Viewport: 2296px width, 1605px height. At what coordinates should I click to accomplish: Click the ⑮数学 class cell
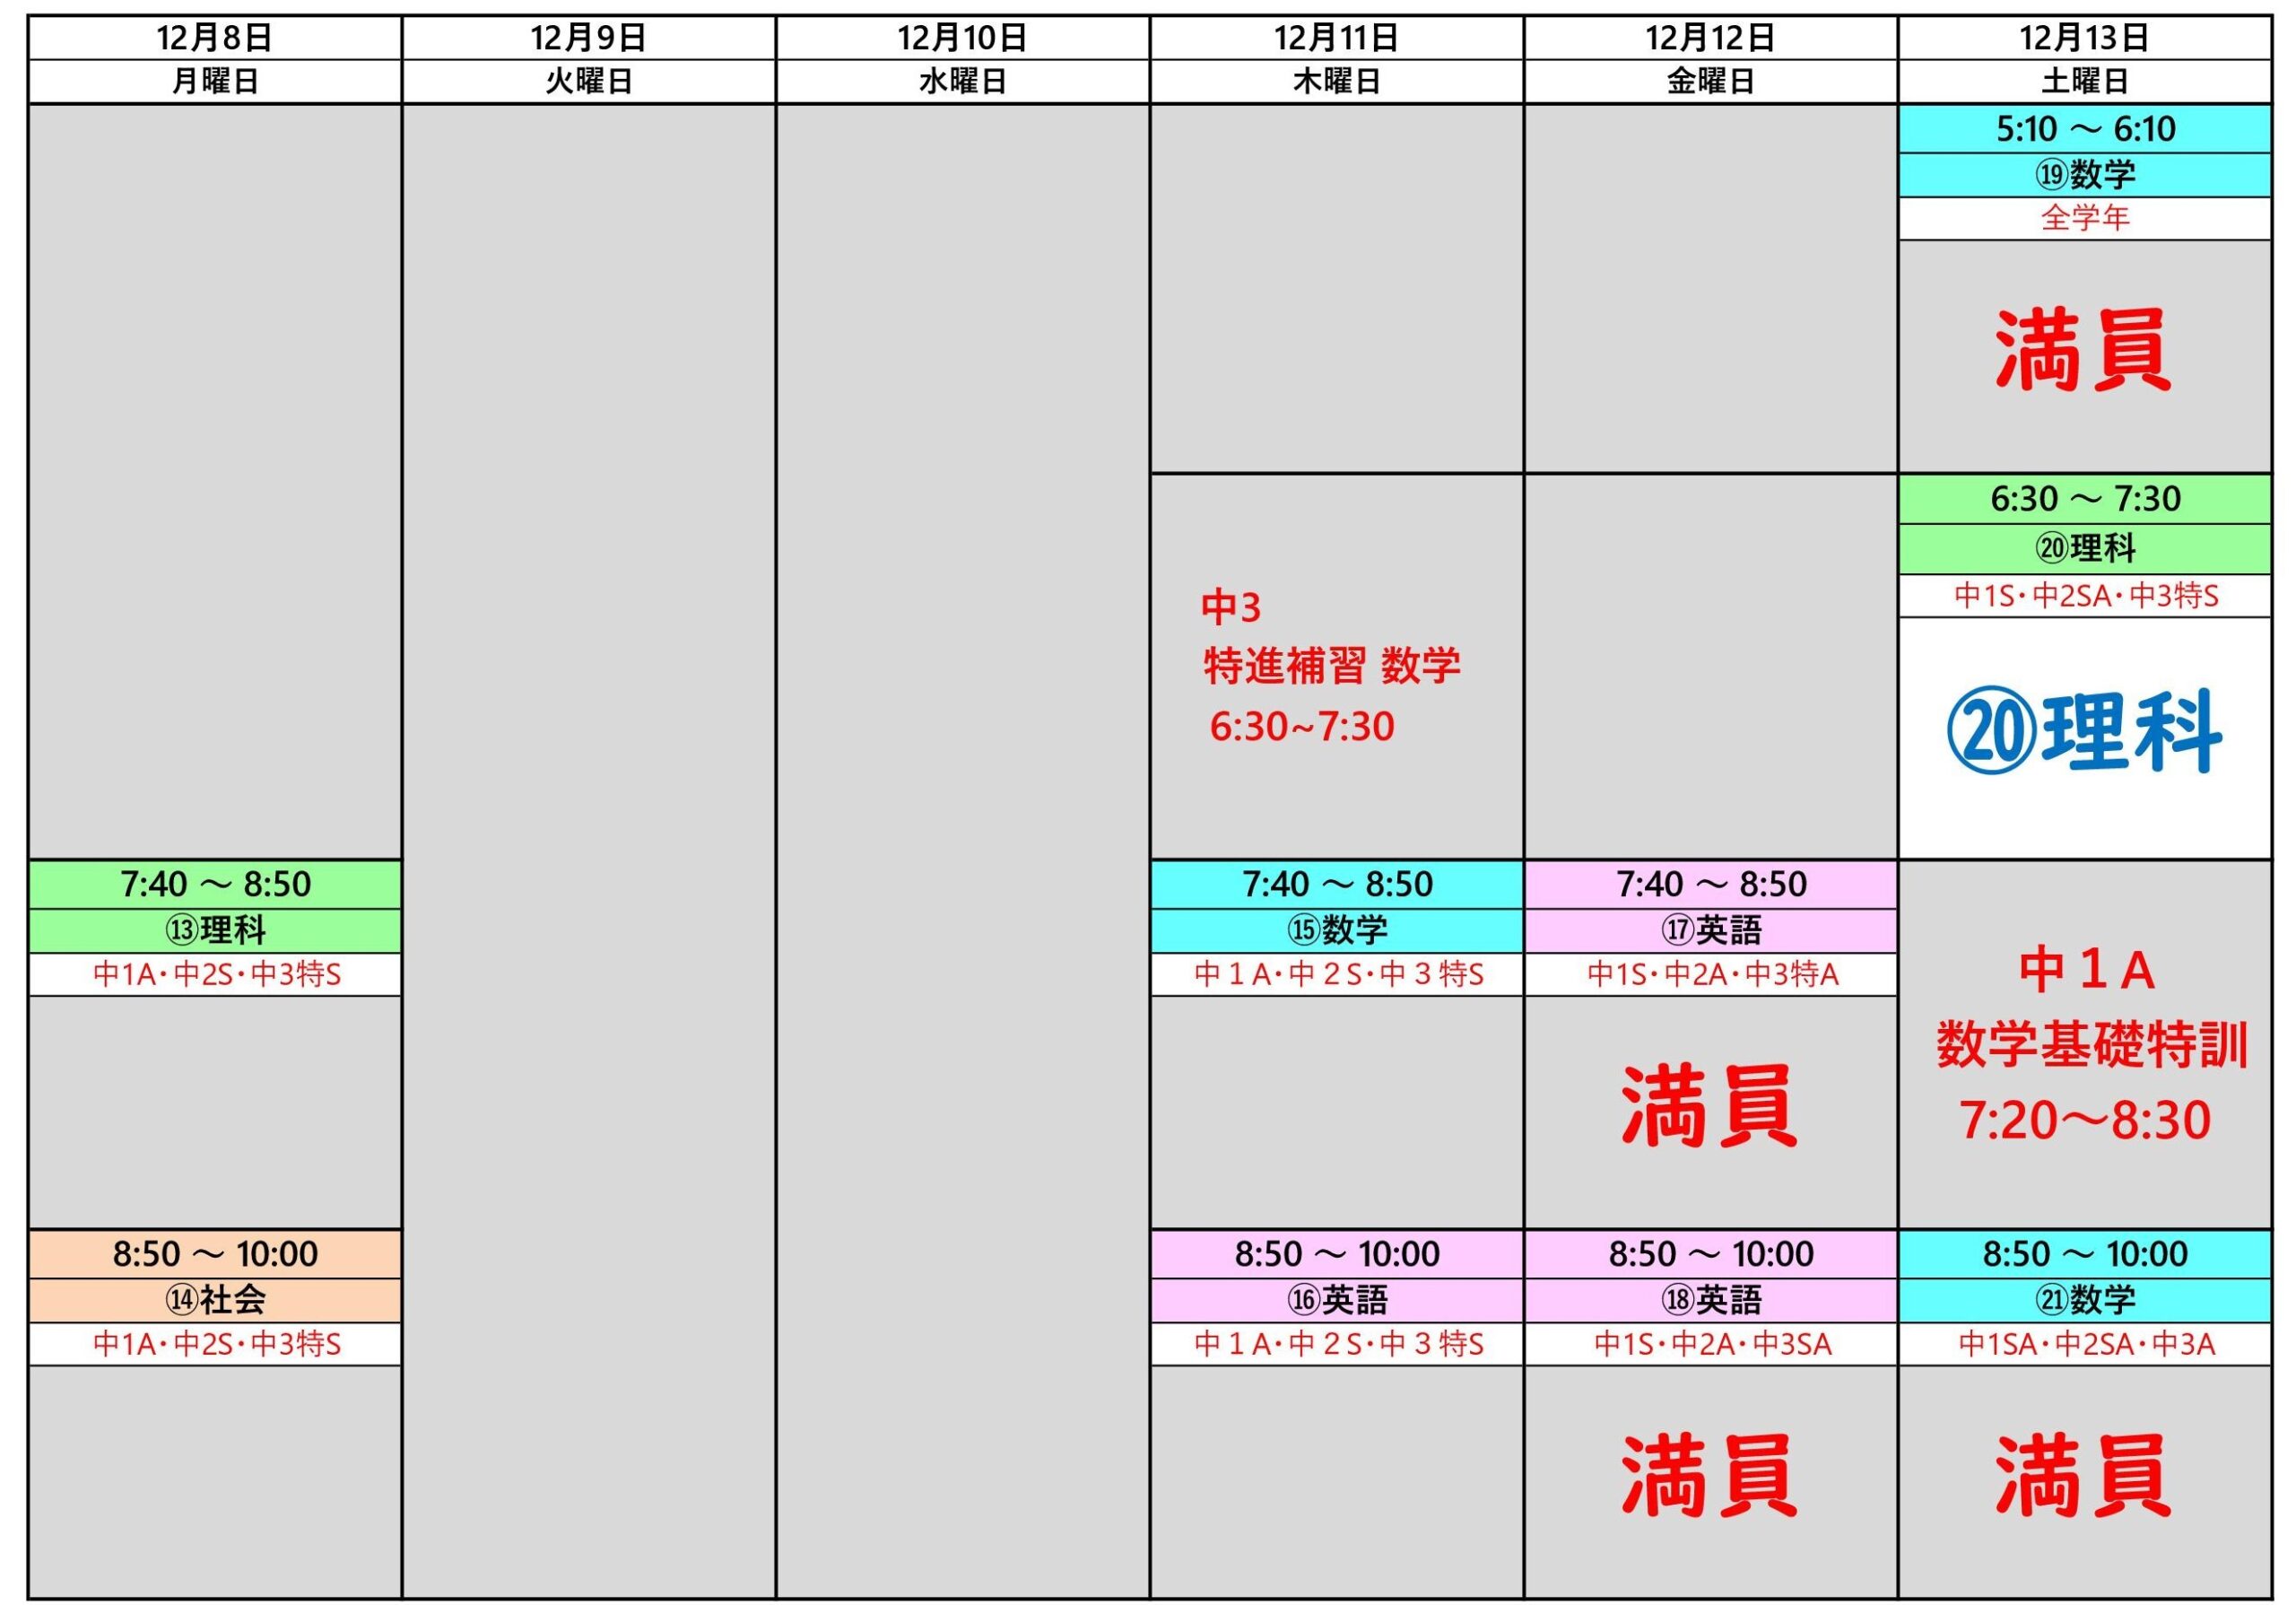[1336, 930]
